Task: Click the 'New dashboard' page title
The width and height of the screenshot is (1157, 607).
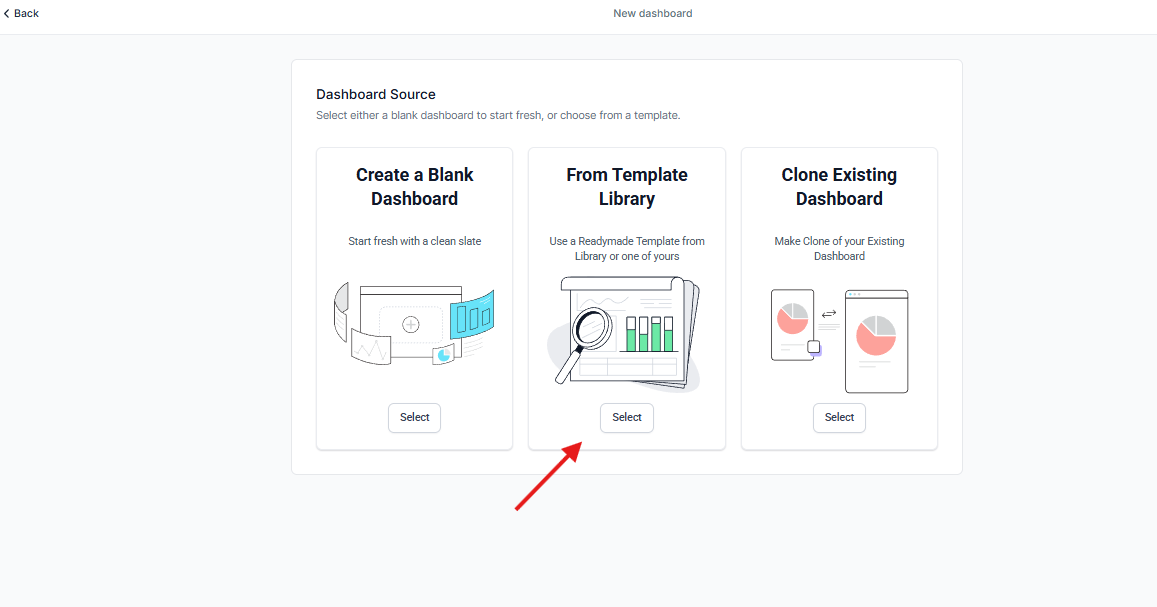Action: point(652,14)
